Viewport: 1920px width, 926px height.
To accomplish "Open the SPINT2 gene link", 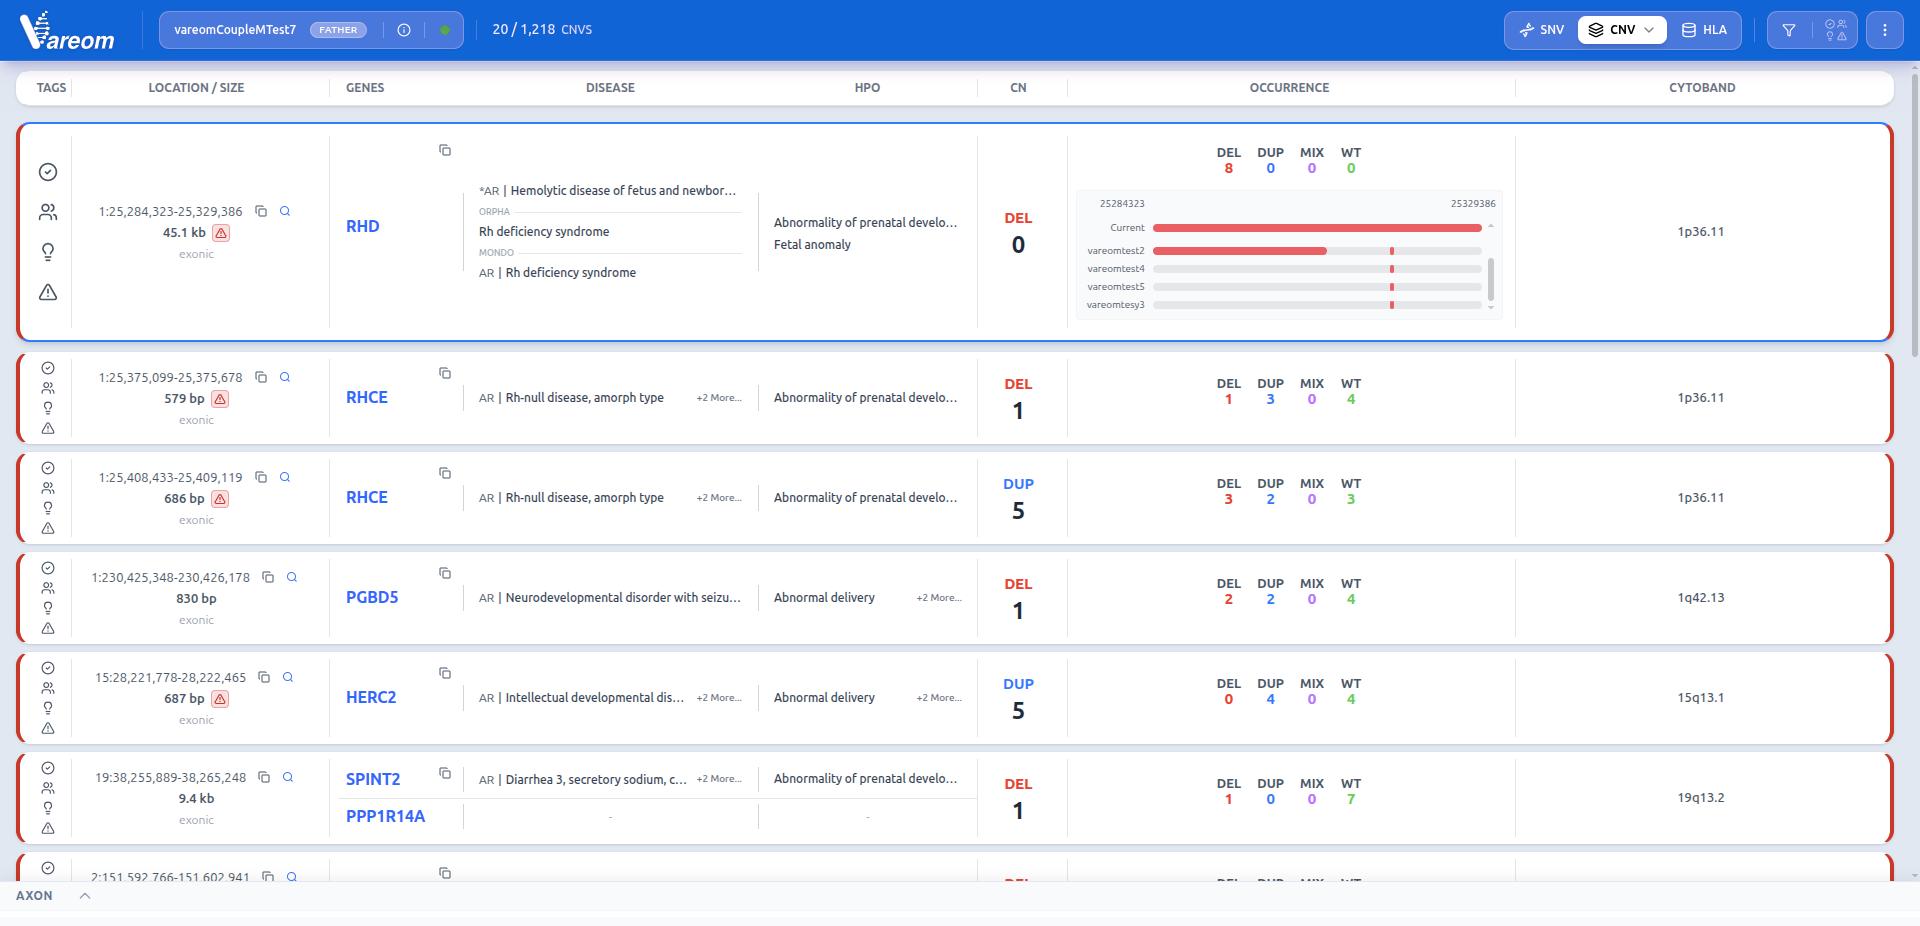I will (x=373, y=779).
